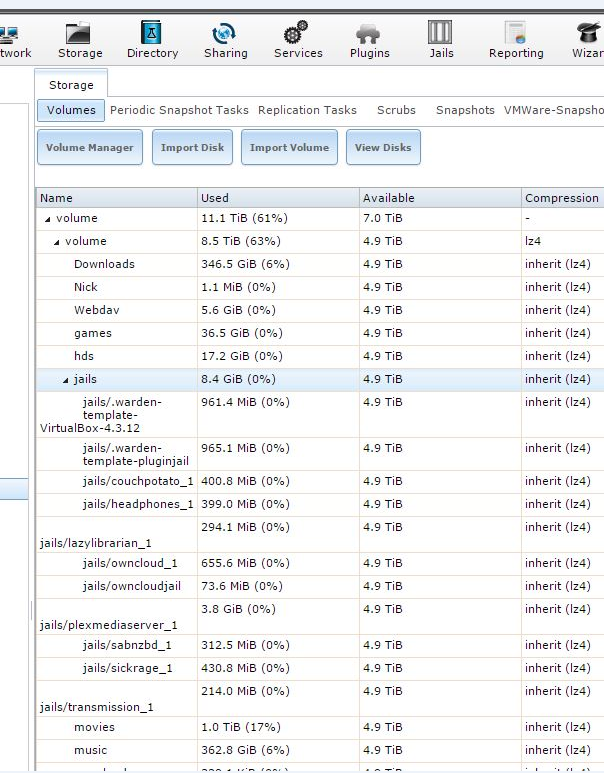Switch to the Volumes sub-tab

71,110
